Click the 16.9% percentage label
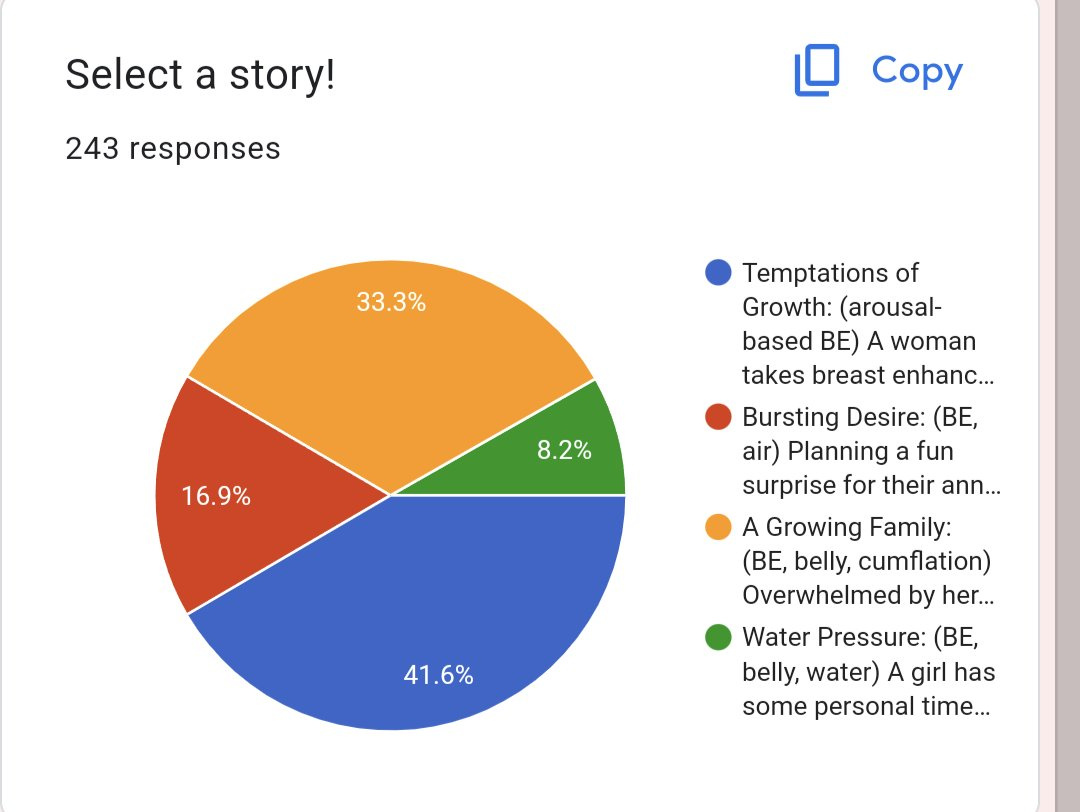Image resolution: width=1080 pixels, height=812 pixels. click(x=216, y=496)
